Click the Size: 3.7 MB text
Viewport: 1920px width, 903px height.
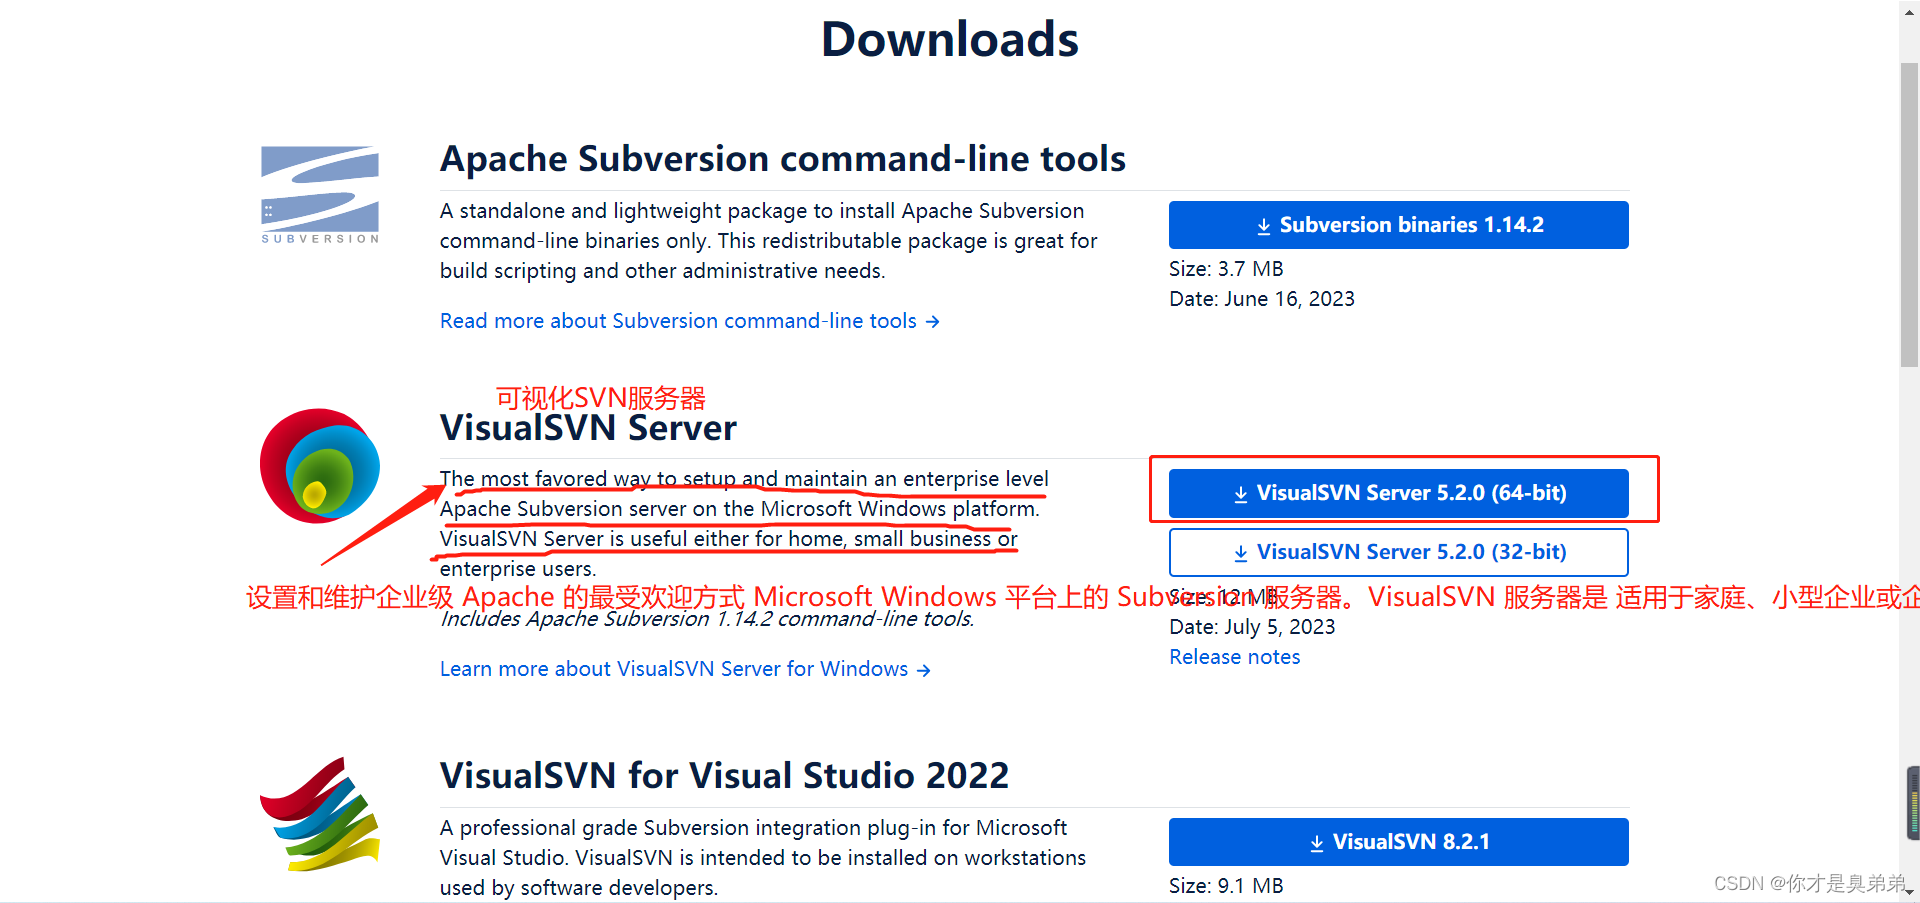1226,269
